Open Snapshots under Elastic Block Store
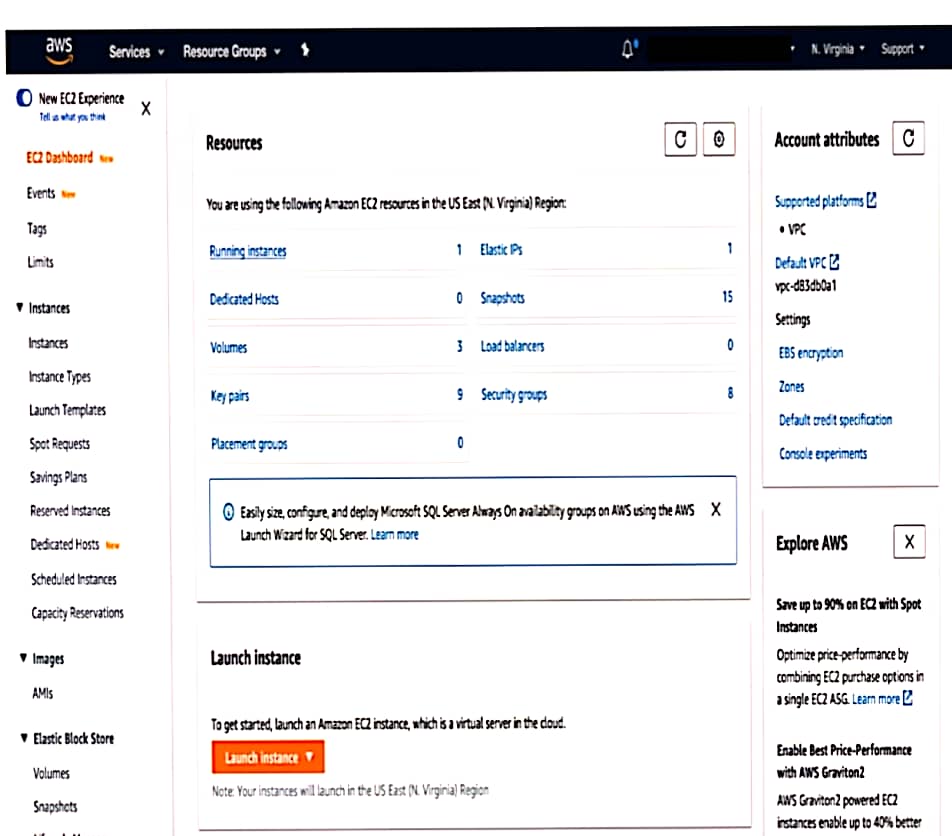This screenshot has width=952, height=836. (55, 806)
